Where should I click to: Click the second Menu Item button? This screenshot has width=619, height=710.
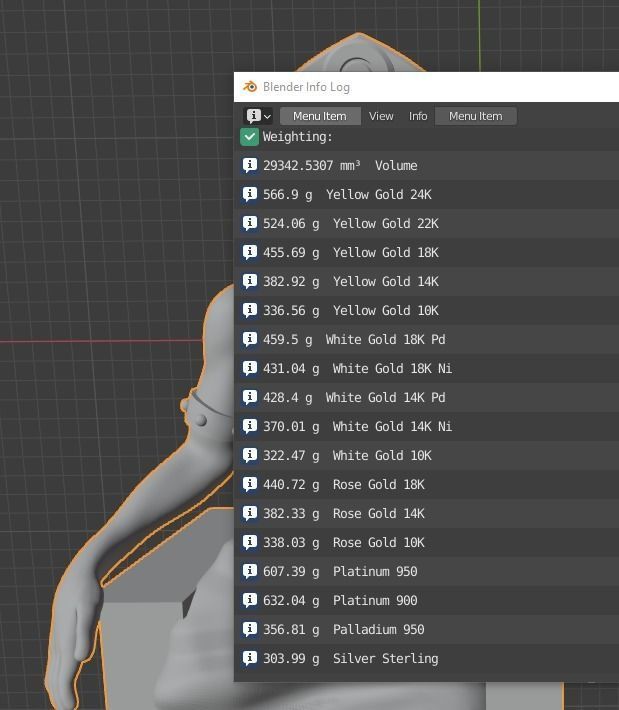pyautogui.click(x=475, y=116)
